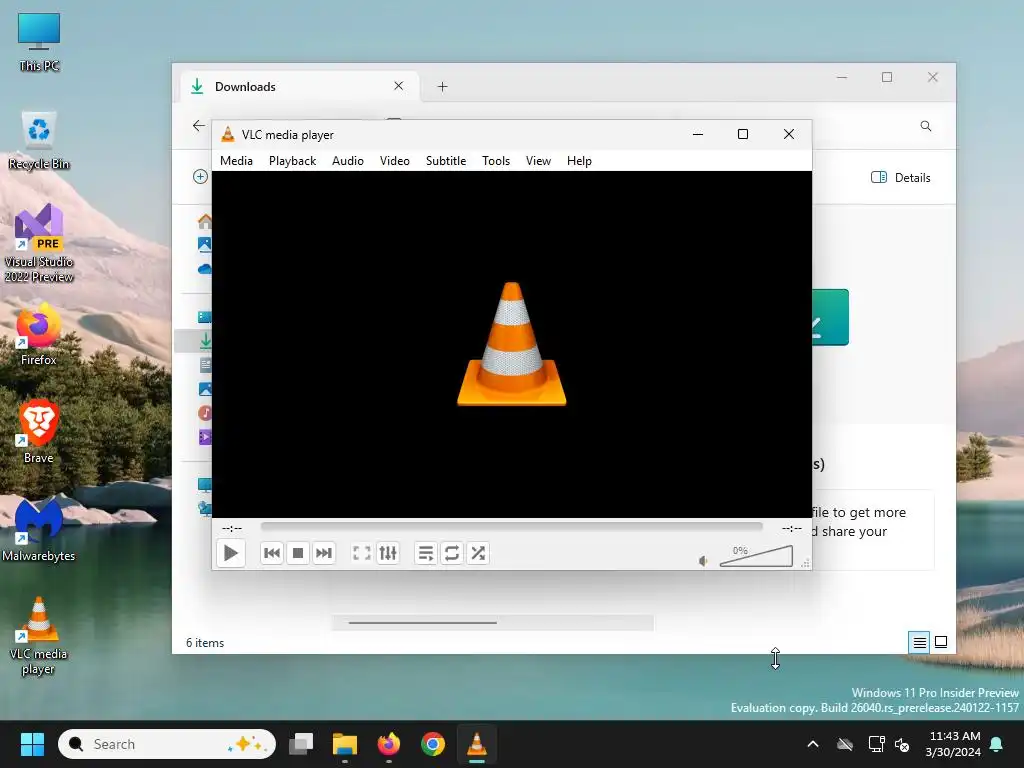The width and height of the screenshot is (1024, 768).
Task: Open the Audio menu in VLC
Action: click(347, 161)
